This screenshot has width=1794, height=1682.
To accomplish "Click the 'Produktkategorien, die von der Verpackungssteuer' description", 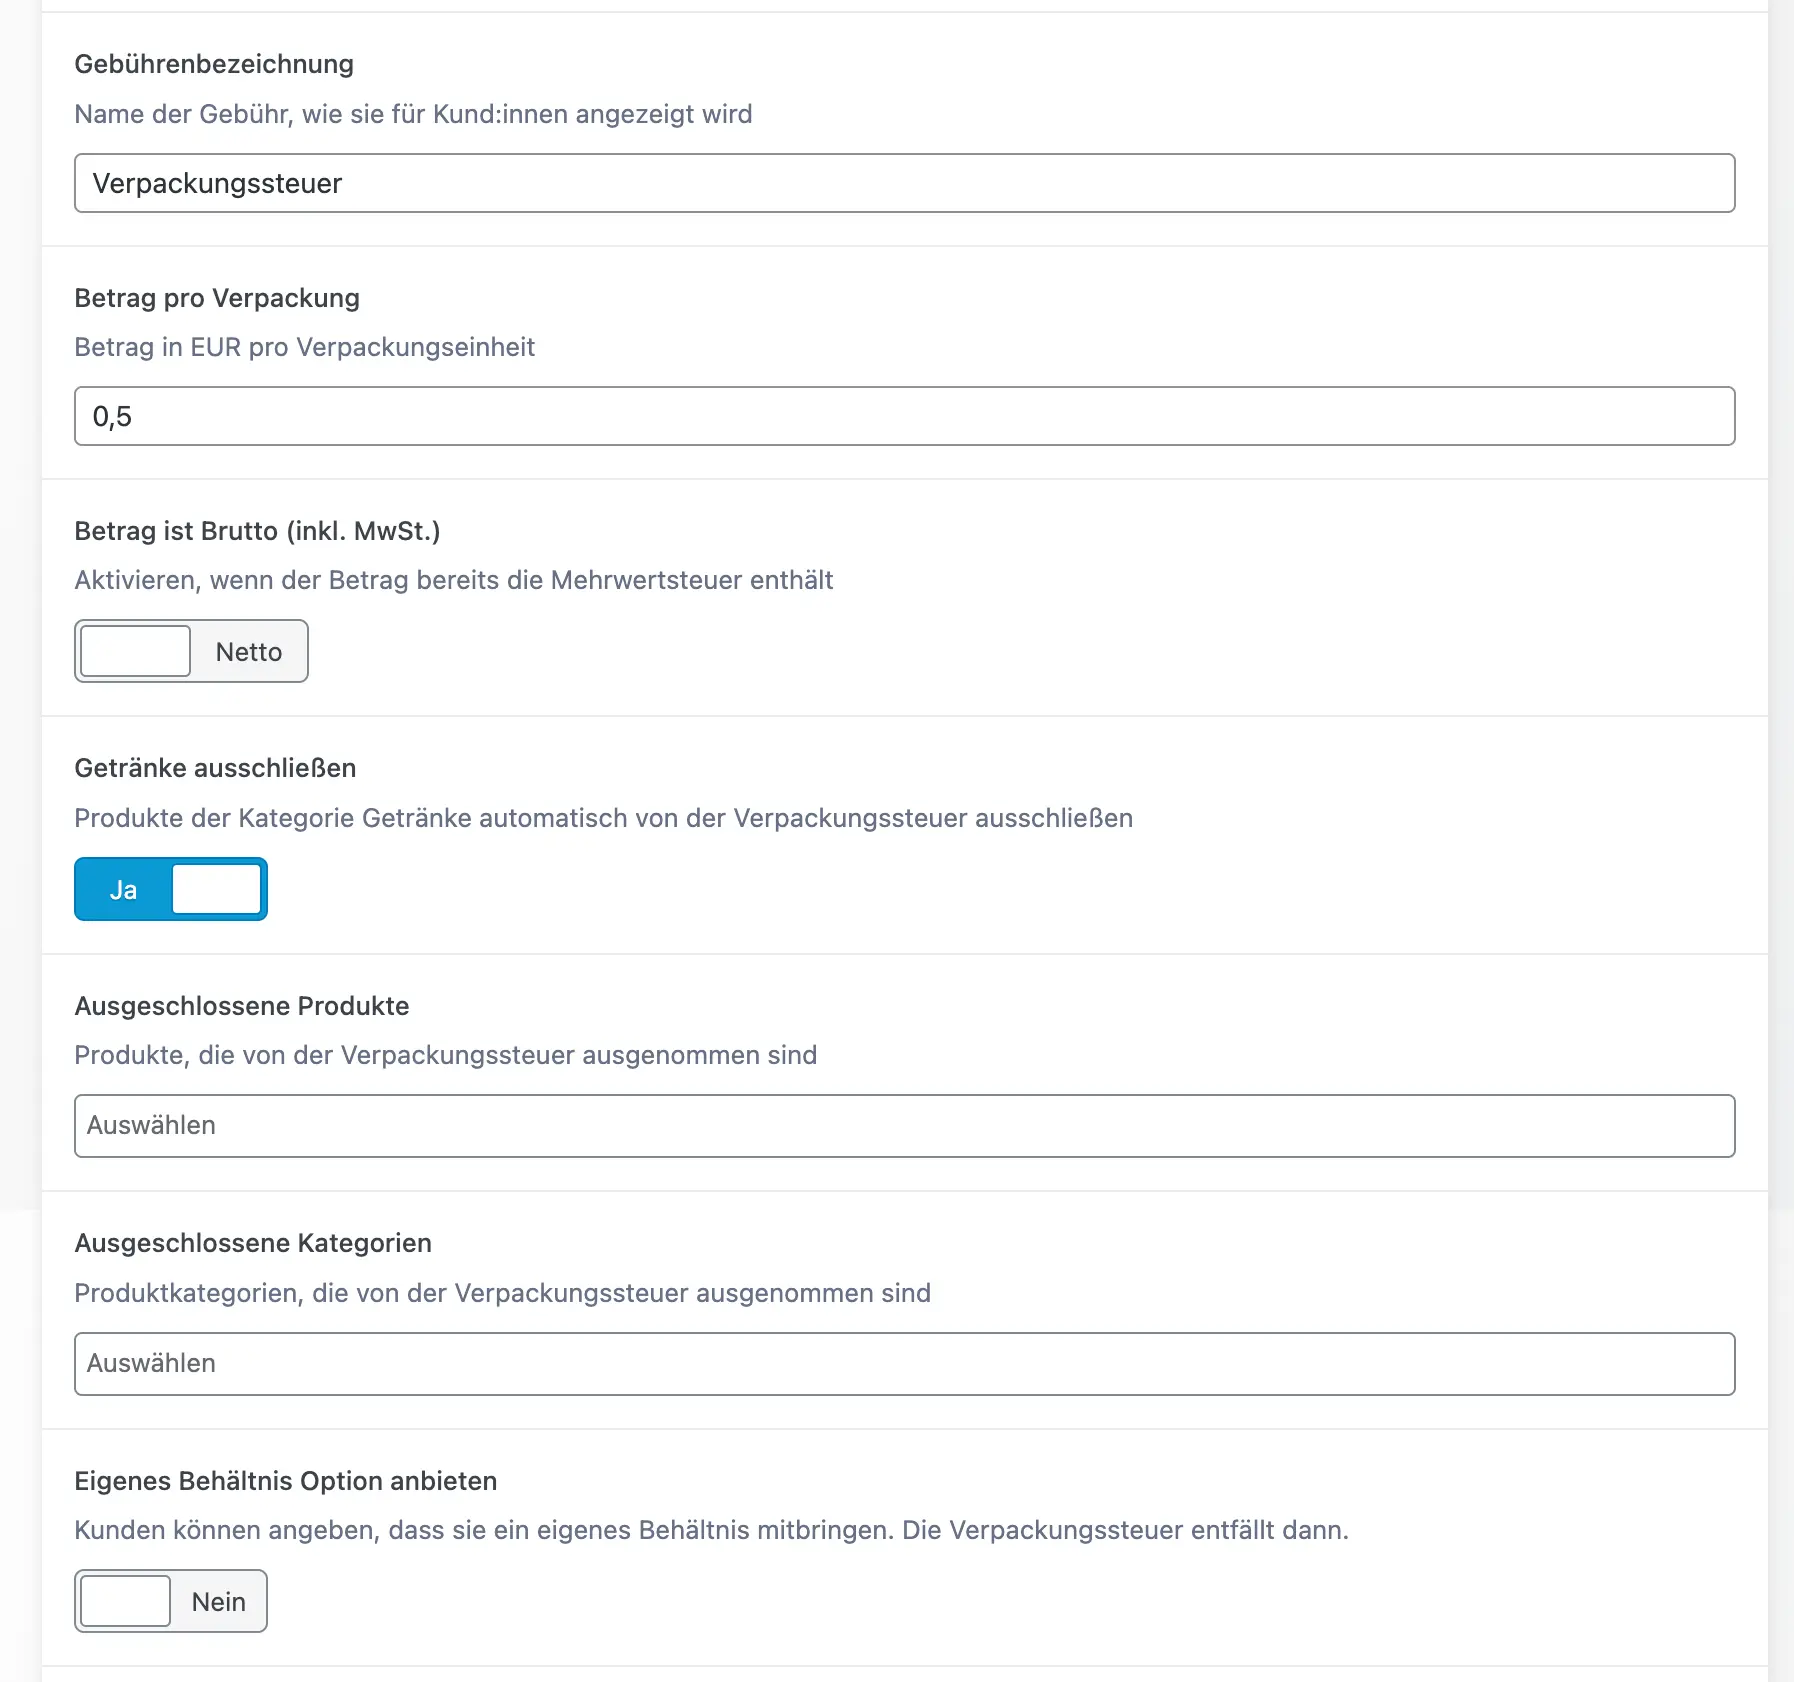I will coord(502,1293).
